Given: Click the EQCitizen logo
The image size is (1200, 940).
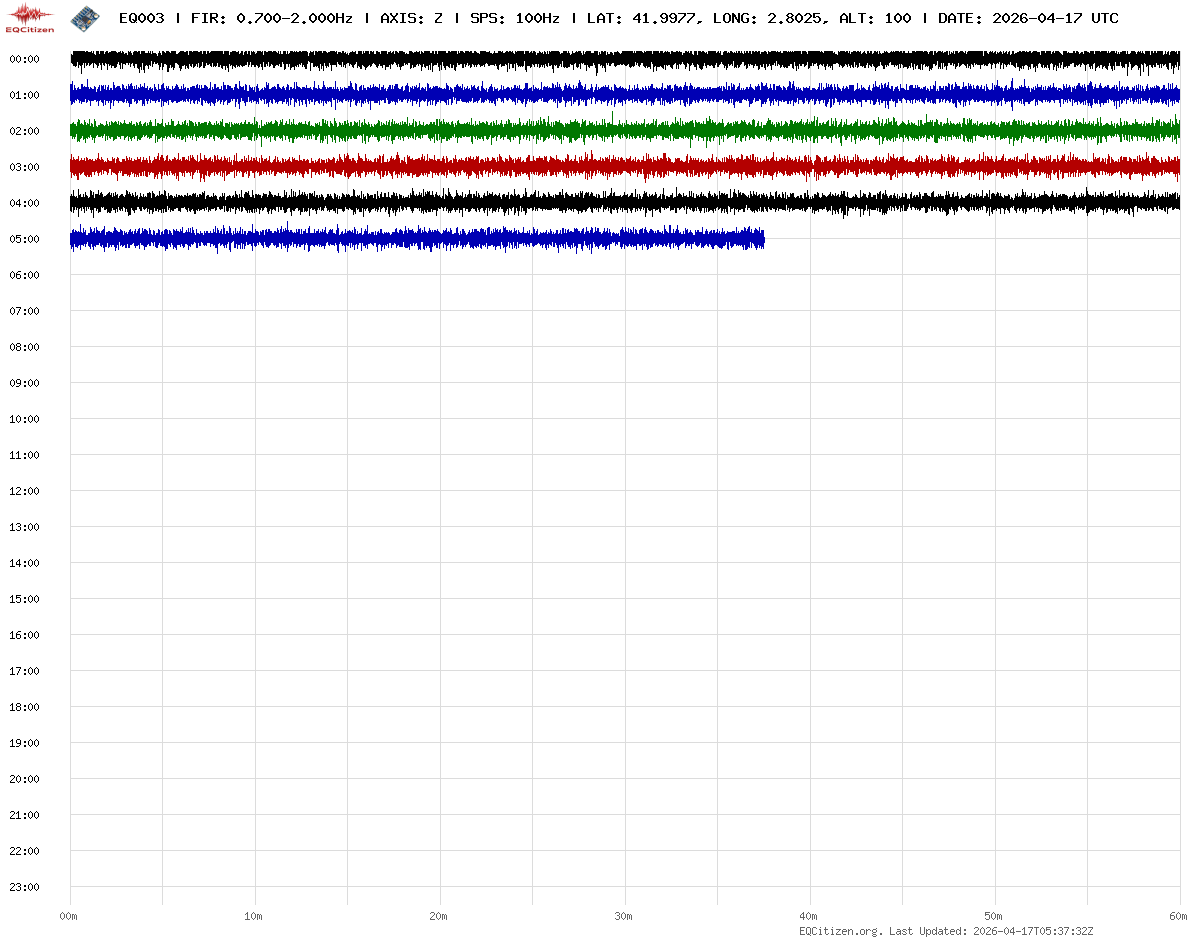Looking at the screenshot, I should point(30,18).
